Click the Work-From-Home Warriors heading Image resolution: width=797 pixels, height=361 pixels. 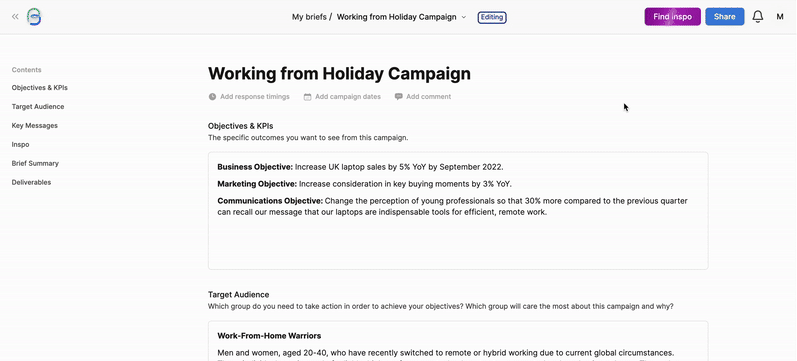tap(269, 336)
